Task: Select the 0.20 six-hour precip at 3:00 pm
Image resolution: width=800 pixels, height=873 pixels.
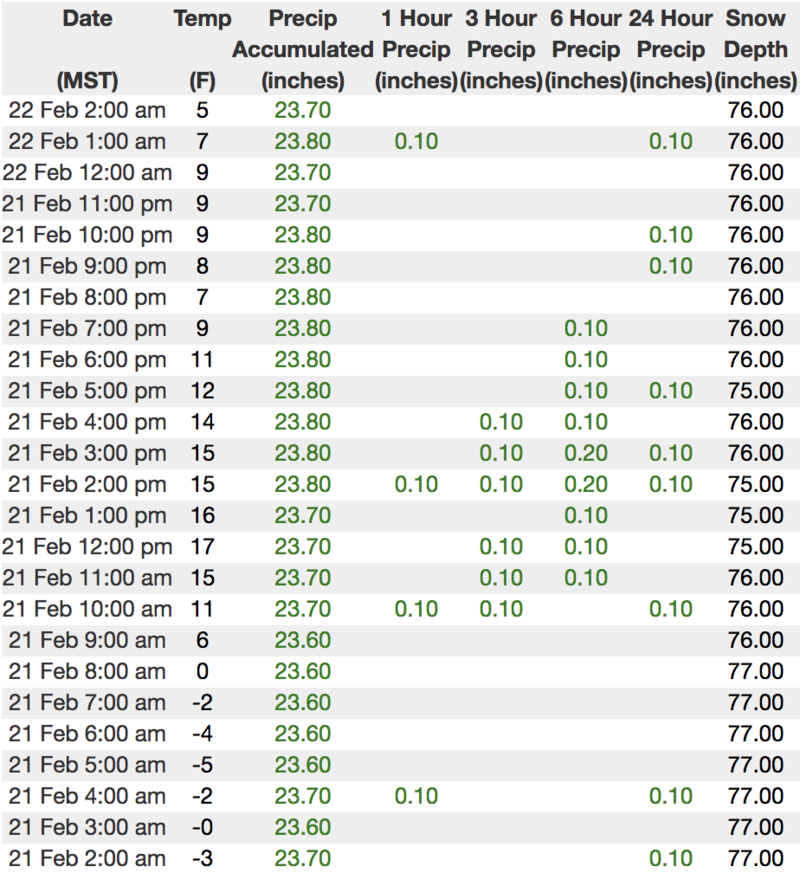Action: point(586,453)
